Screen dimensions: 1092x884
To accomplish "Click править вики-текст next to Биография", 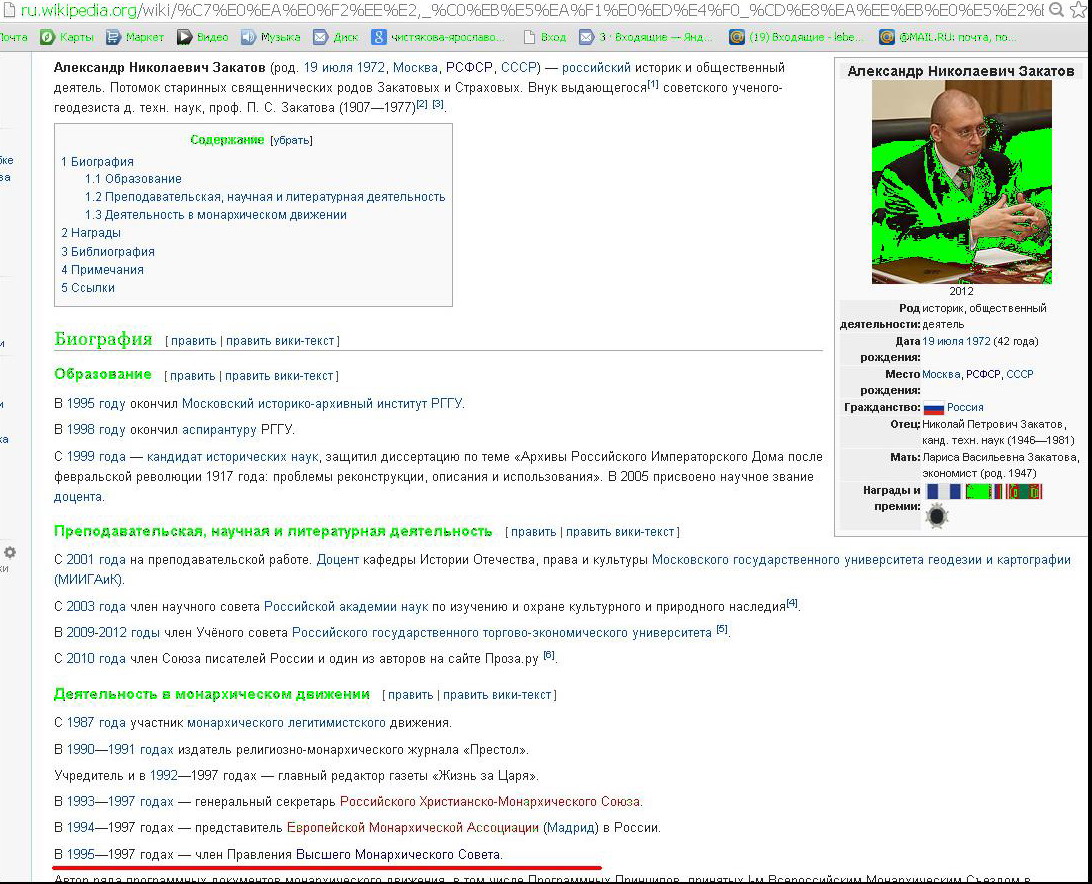I will click(280, 341).
